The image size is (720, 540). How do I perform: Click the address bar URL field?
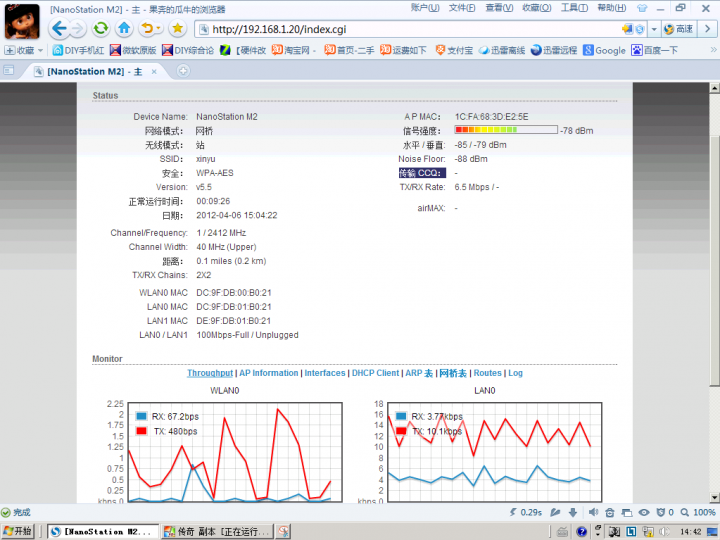coord(409,29)
